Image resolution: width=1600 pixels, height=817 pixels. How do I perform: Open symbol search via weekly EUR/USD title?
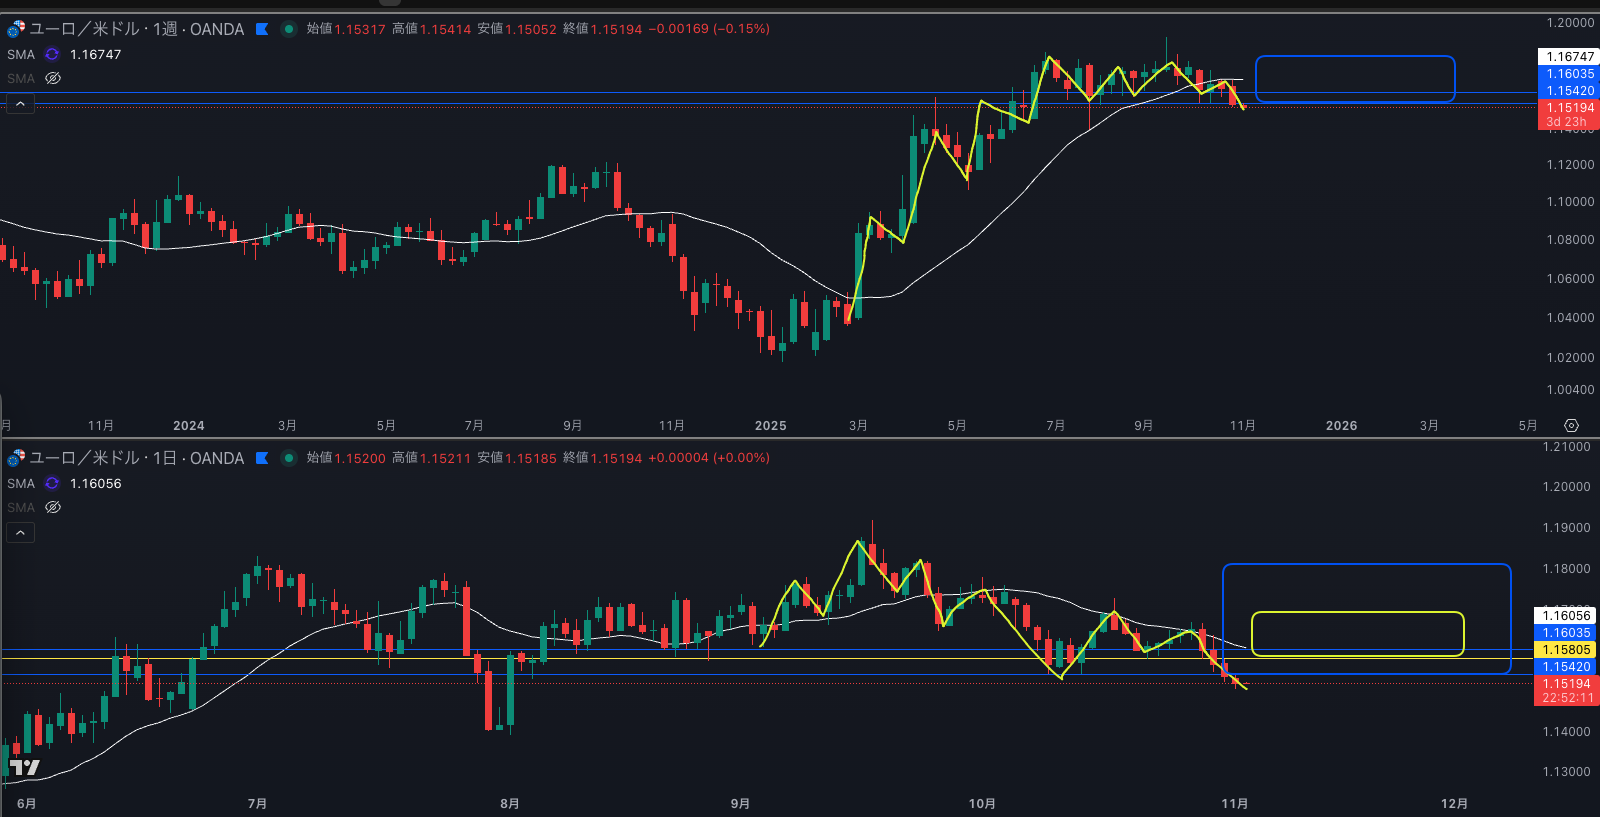136,29
